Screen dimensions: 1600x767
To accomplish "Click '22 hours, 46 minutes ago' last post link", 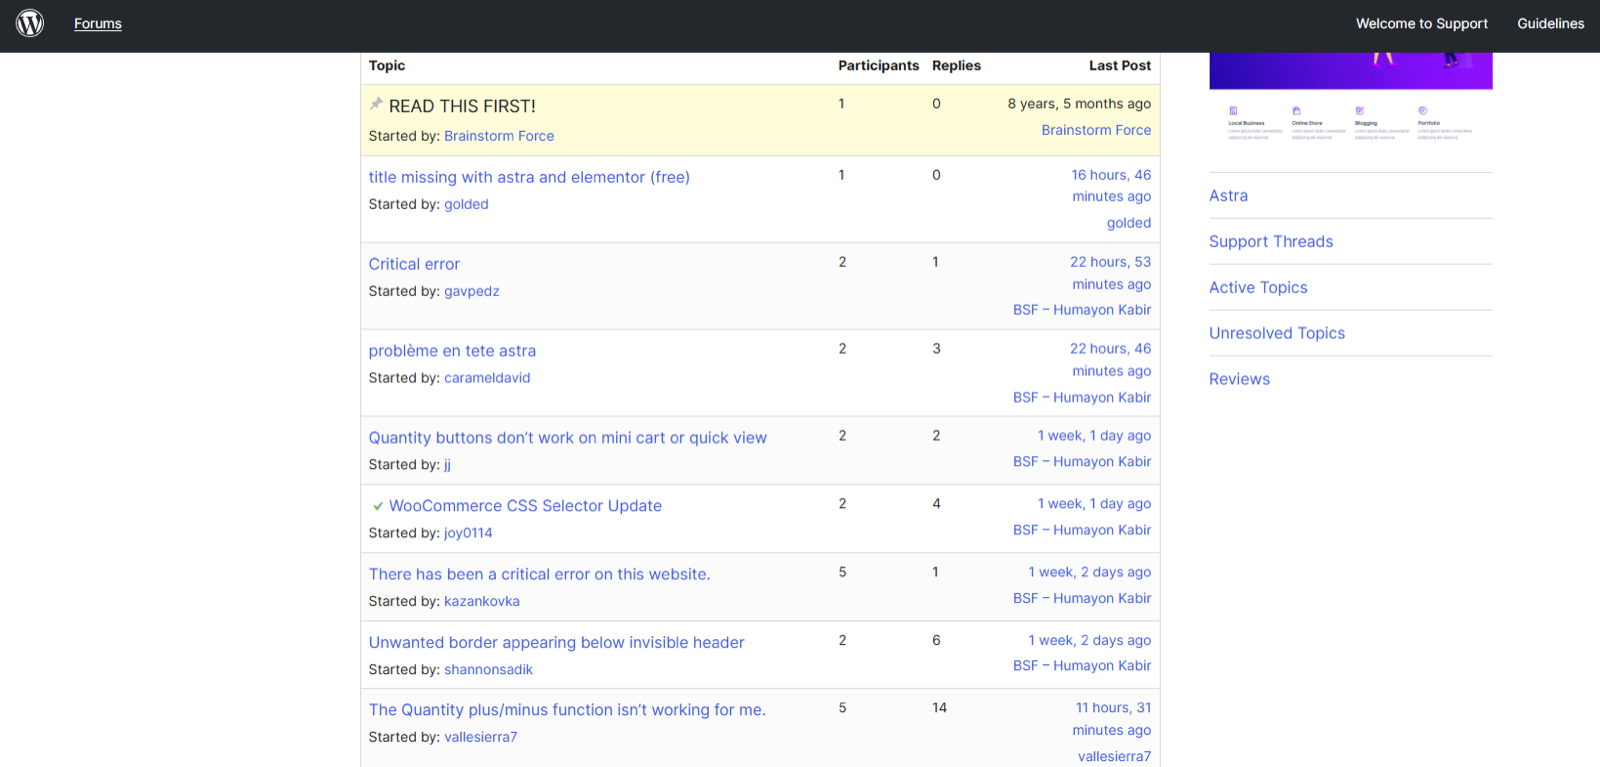I will (1110, 360).
